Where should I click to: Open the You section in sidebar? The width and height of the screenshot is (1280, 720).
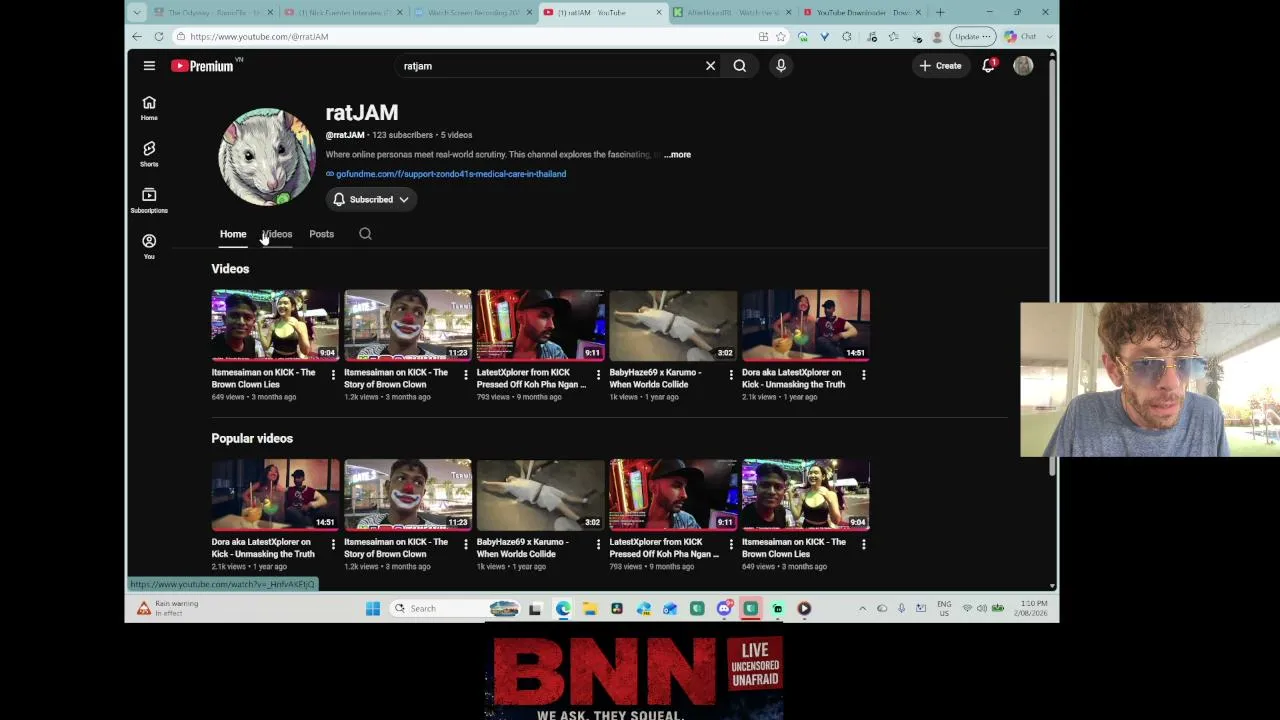[149, 246]
